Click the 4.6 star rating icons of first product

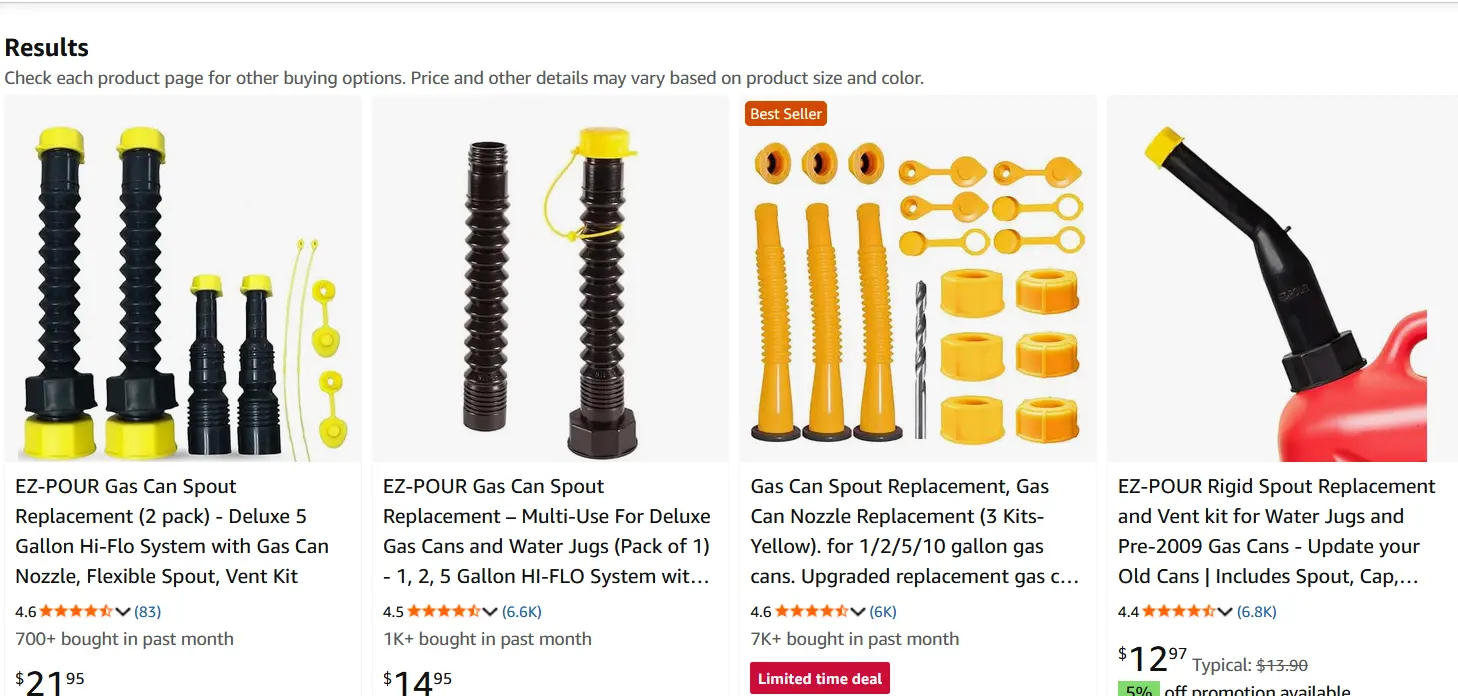[x=77, y=611]
